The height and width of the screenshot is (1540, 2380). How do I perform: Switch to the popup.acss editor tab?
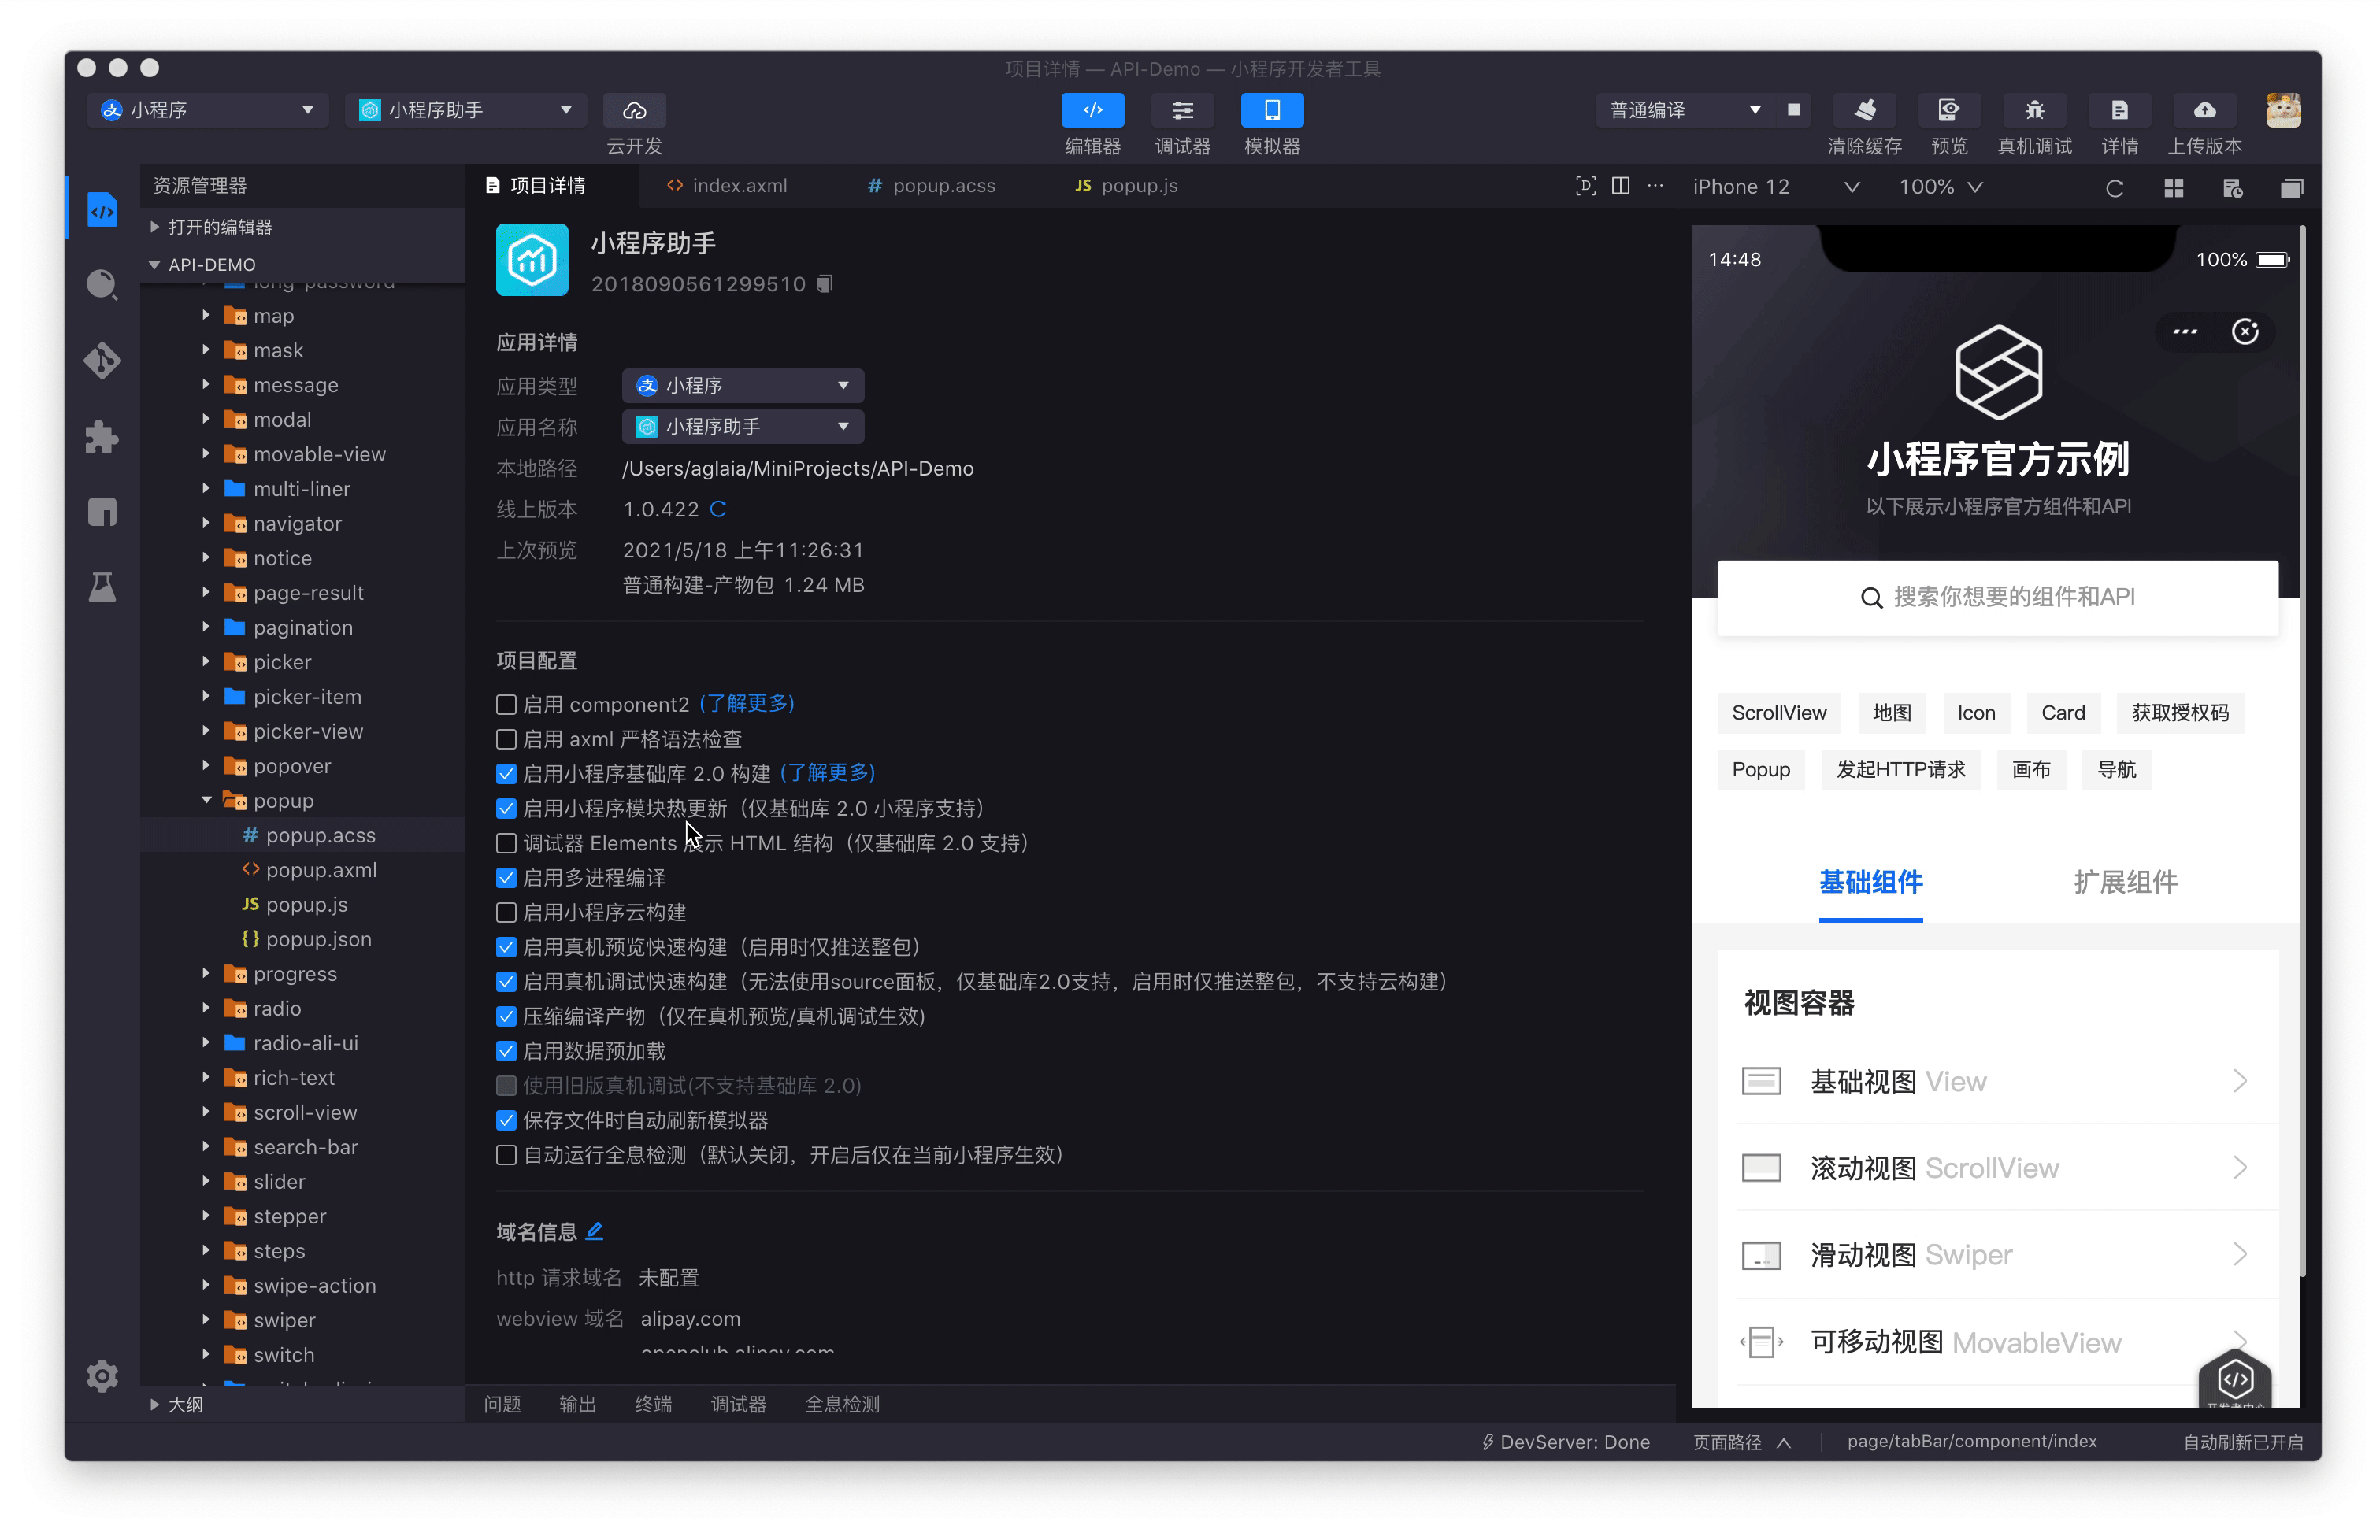[931, 185]
